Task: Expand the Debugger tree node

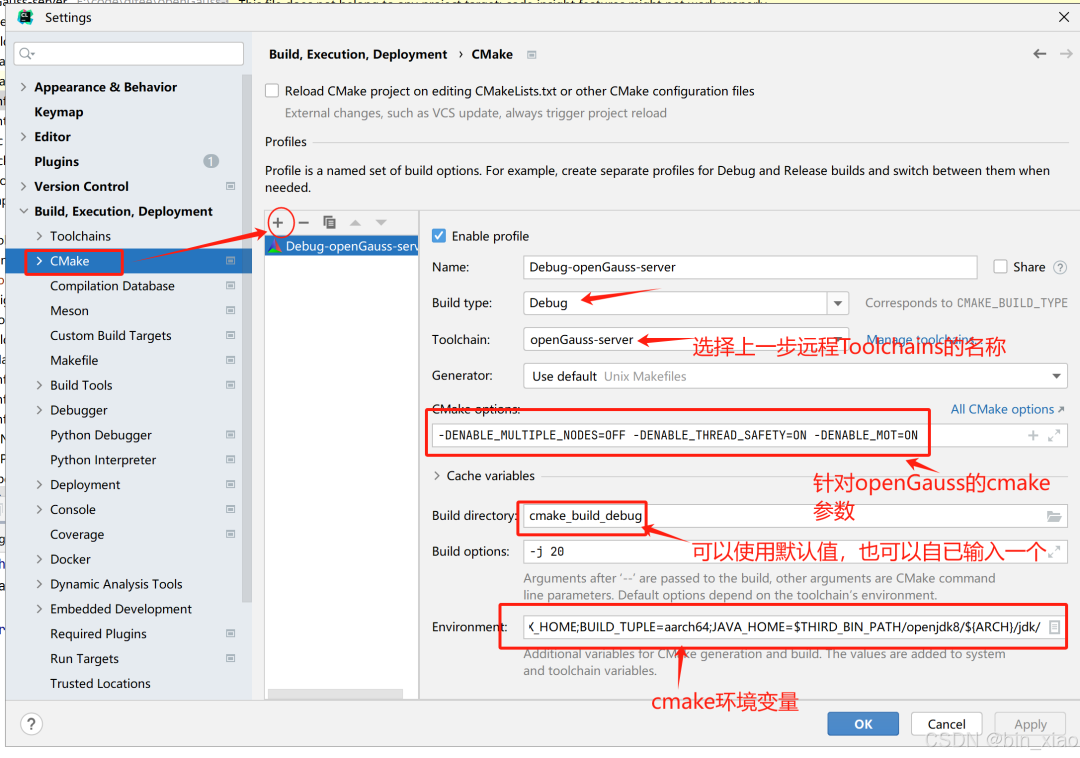Action: pyautogui.click(x=39, y=410)
